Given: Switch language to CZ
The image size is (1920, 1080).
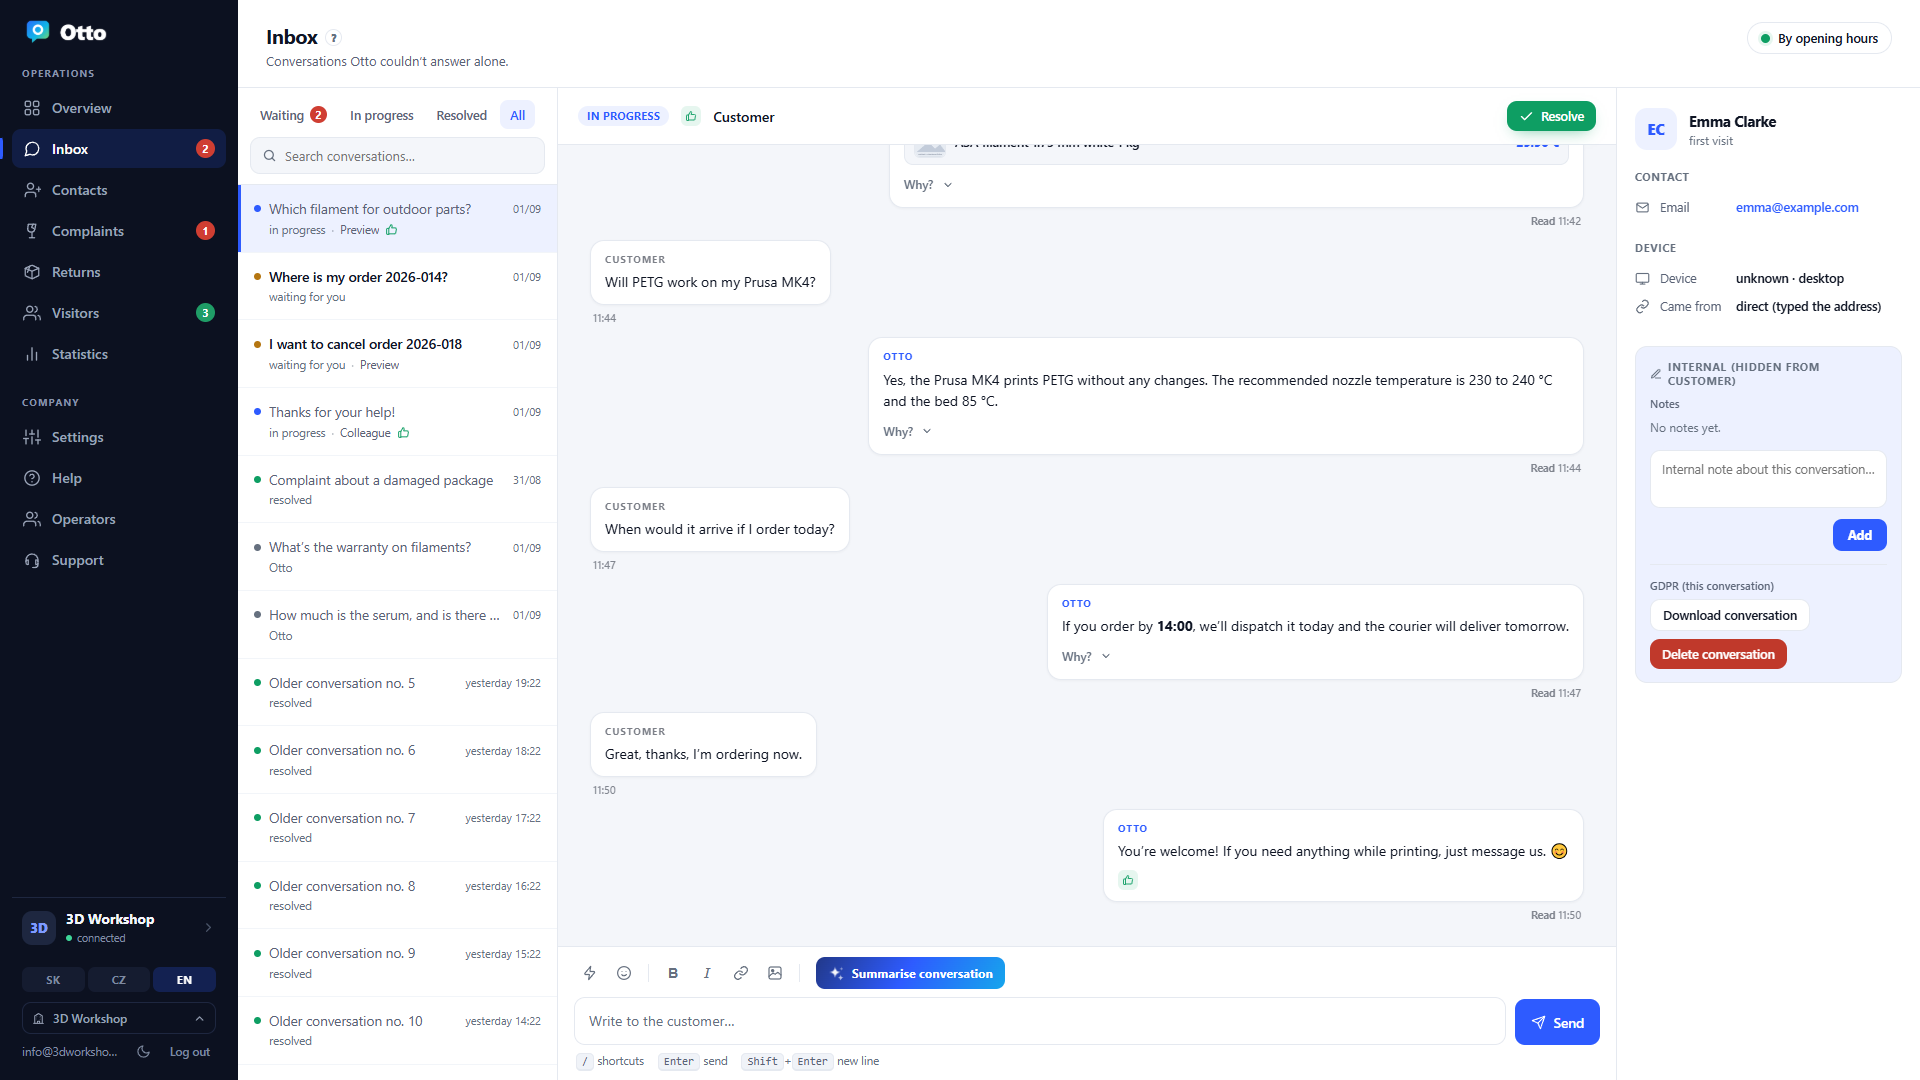Looking at the screenshot, I should [119, 980].
